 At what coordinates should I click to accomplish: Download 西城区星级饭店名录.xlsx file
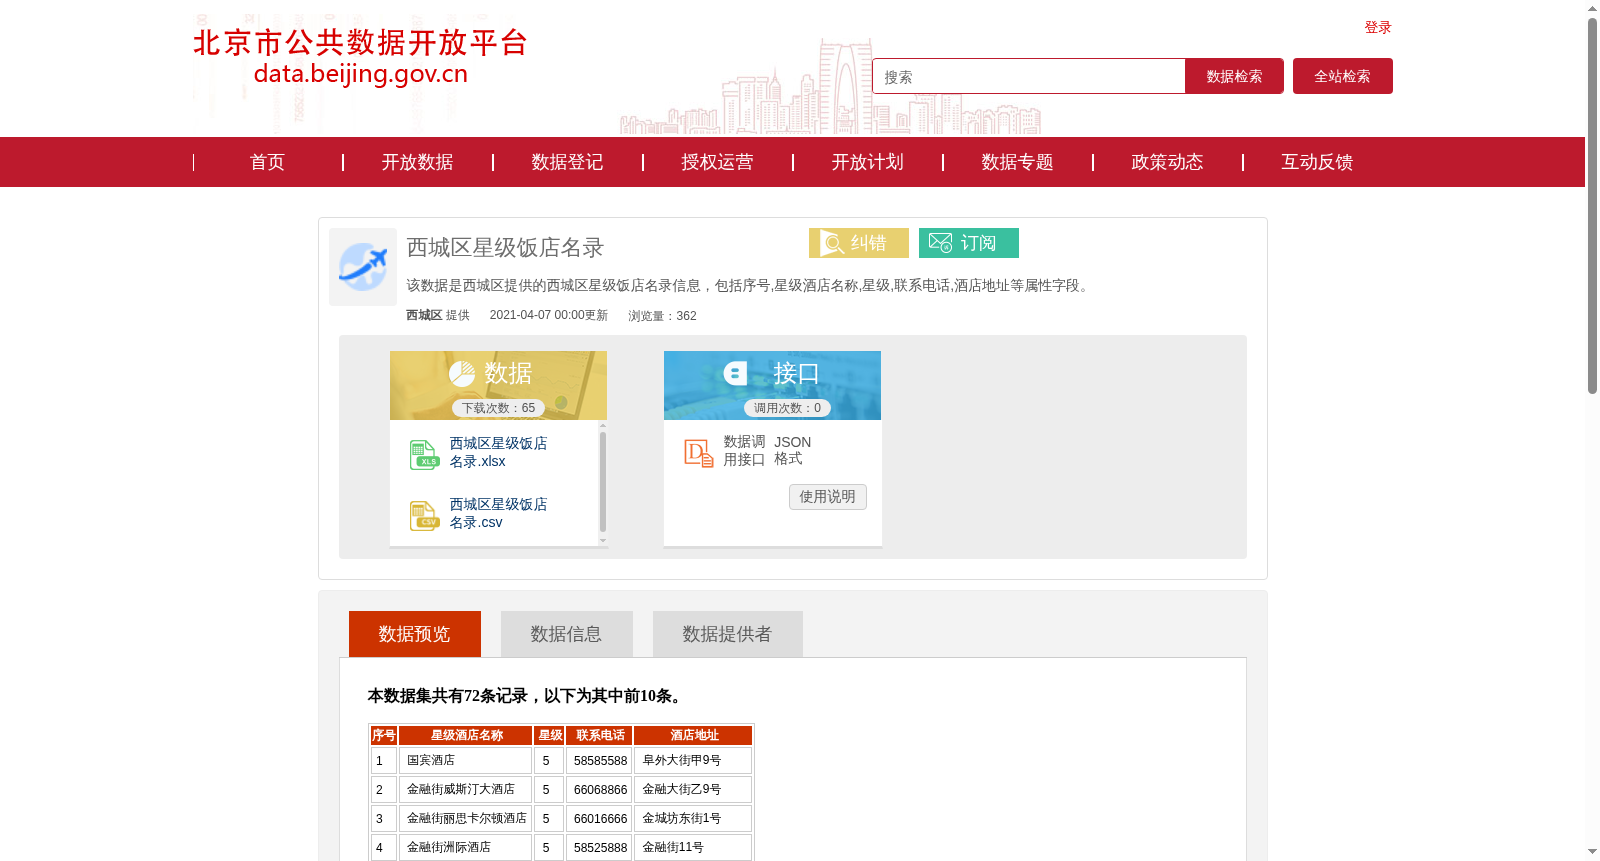click(498, 452)
